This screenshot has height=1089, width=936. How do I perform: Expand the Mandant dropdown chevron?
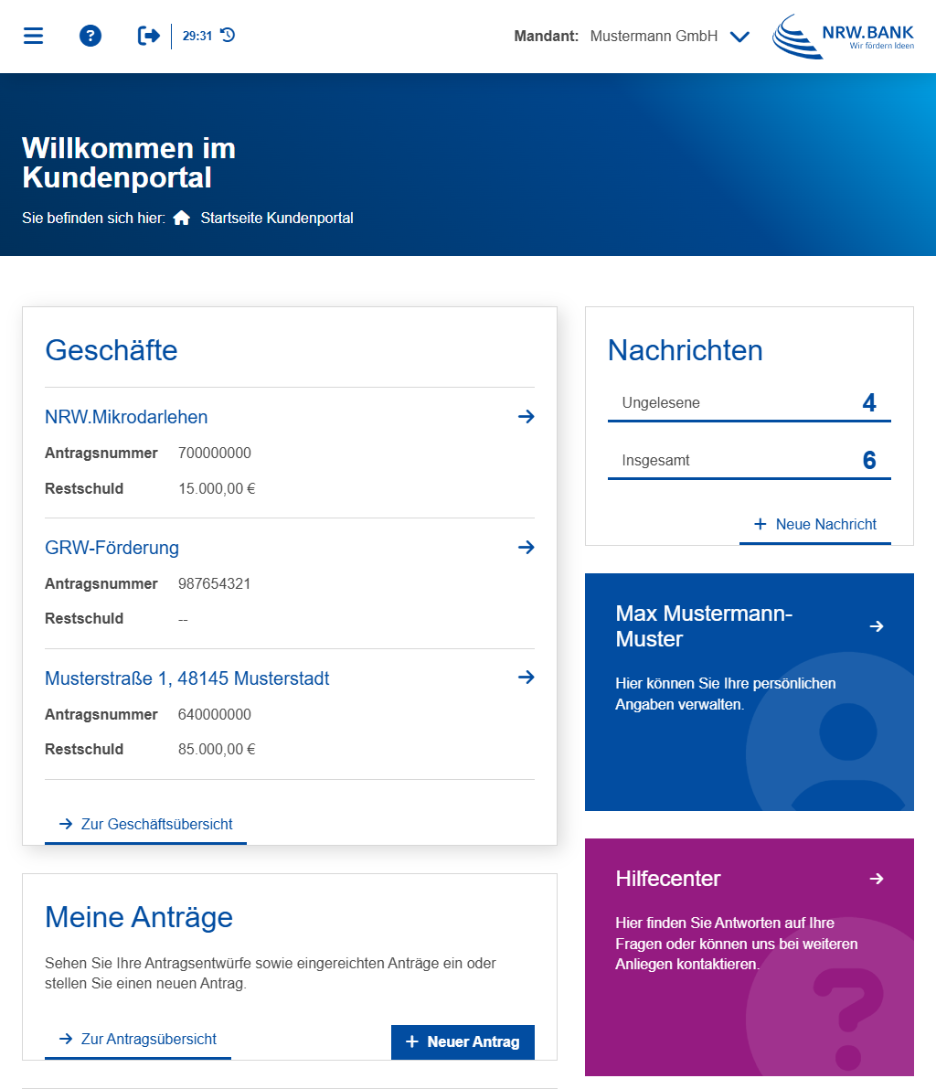point(739,36)
